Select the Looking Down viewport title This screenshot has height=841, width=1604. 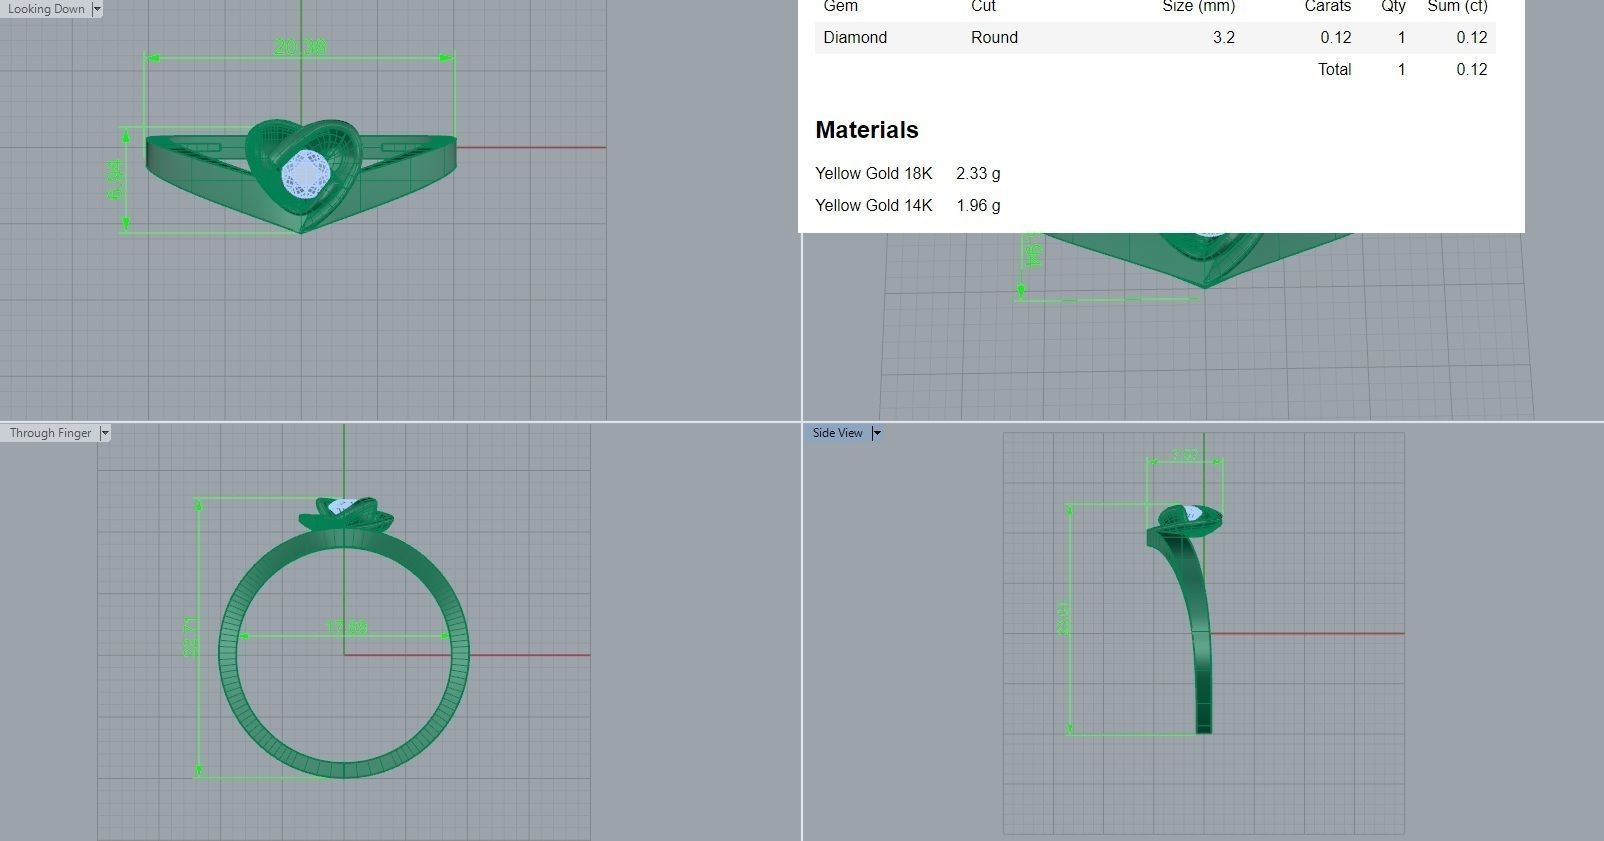(46, 9)
